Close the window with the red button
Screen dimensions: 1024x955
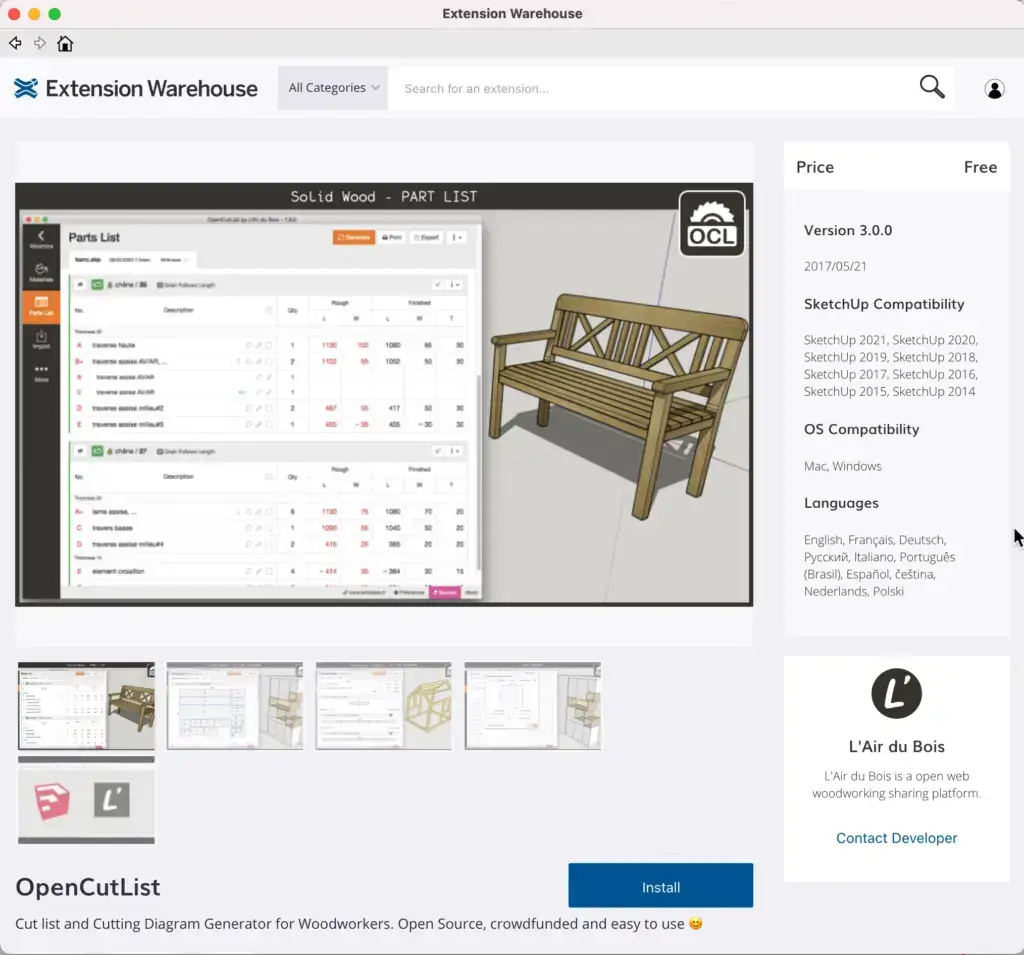click(14, 14)
